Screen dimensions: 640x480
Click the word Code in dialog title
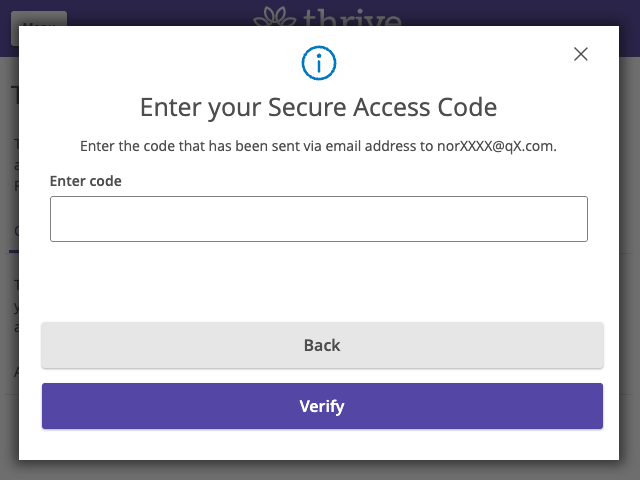(x=467, y=107)
